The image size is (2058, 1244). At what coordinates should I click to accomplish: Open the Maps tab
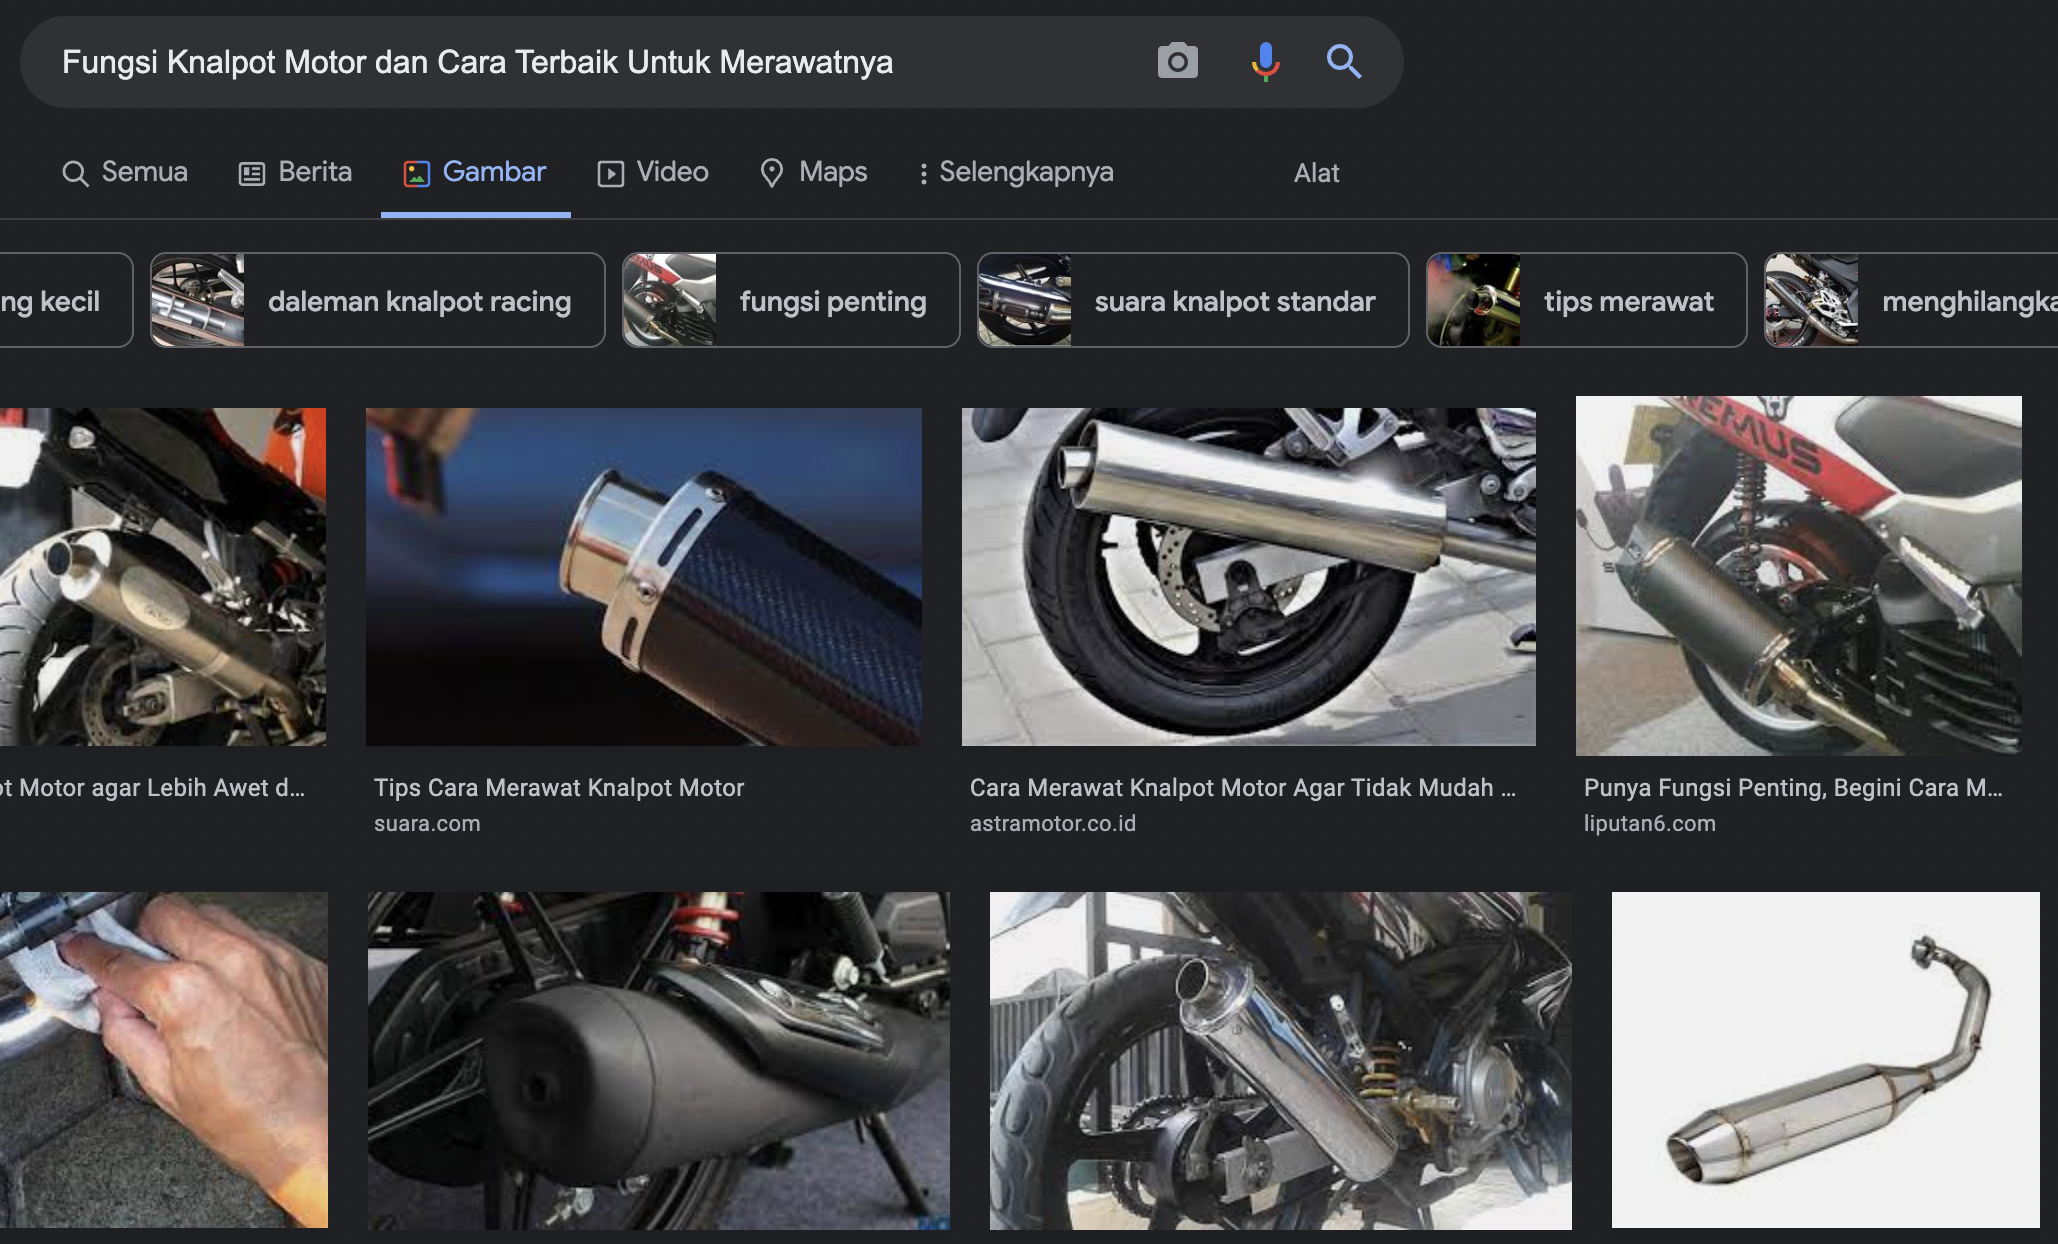tap(813, 172)
